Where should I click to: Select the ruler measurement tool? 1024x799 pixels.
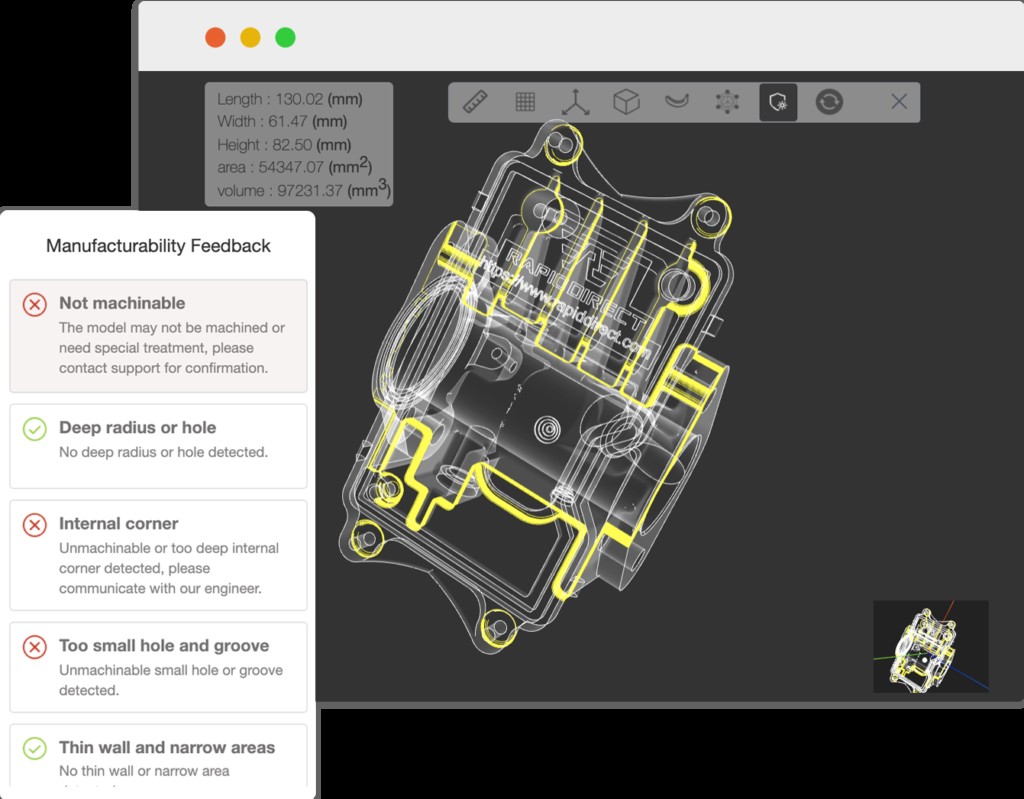[x=474, y=102]
